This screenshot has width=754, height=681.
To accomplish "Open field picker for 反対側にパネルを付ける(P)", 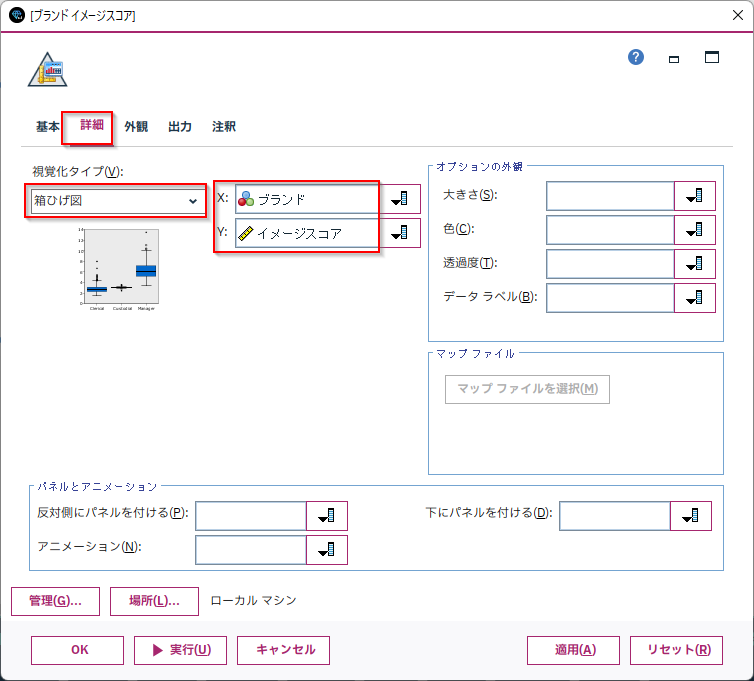I will [x=327, y=516].
